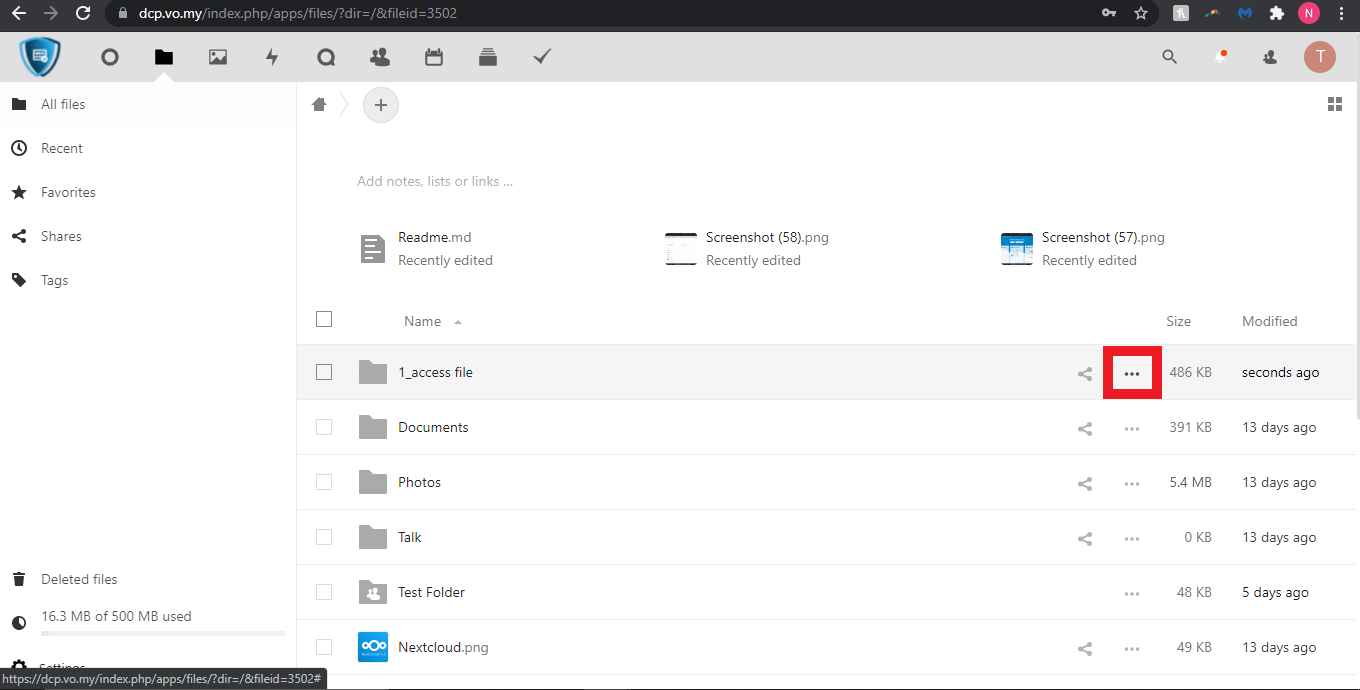Viewport: 1360px width, 690px height.
Task: Click the share icon for Documents folder
Action: [x=1085, y=428]
